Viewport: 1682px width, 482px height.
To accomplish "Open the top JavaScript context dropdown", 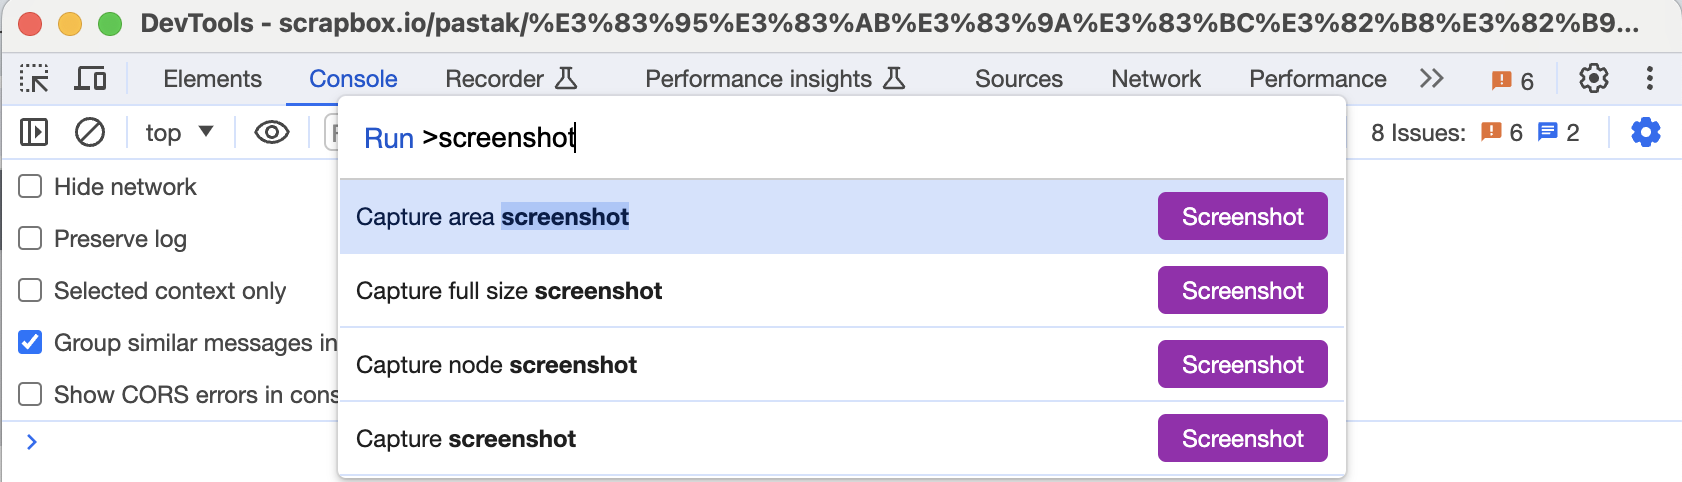I will pyautogui.click(x=179, y=132).
